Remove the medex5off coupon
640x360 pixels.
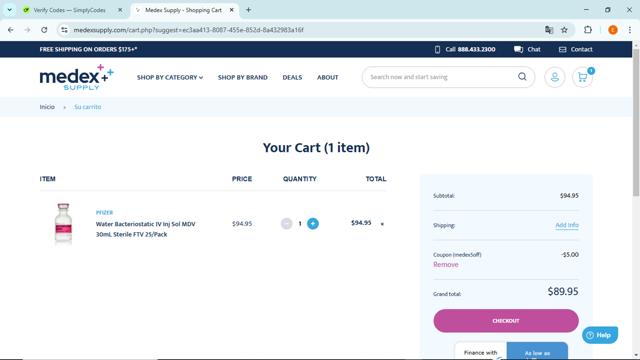point(446,264)
